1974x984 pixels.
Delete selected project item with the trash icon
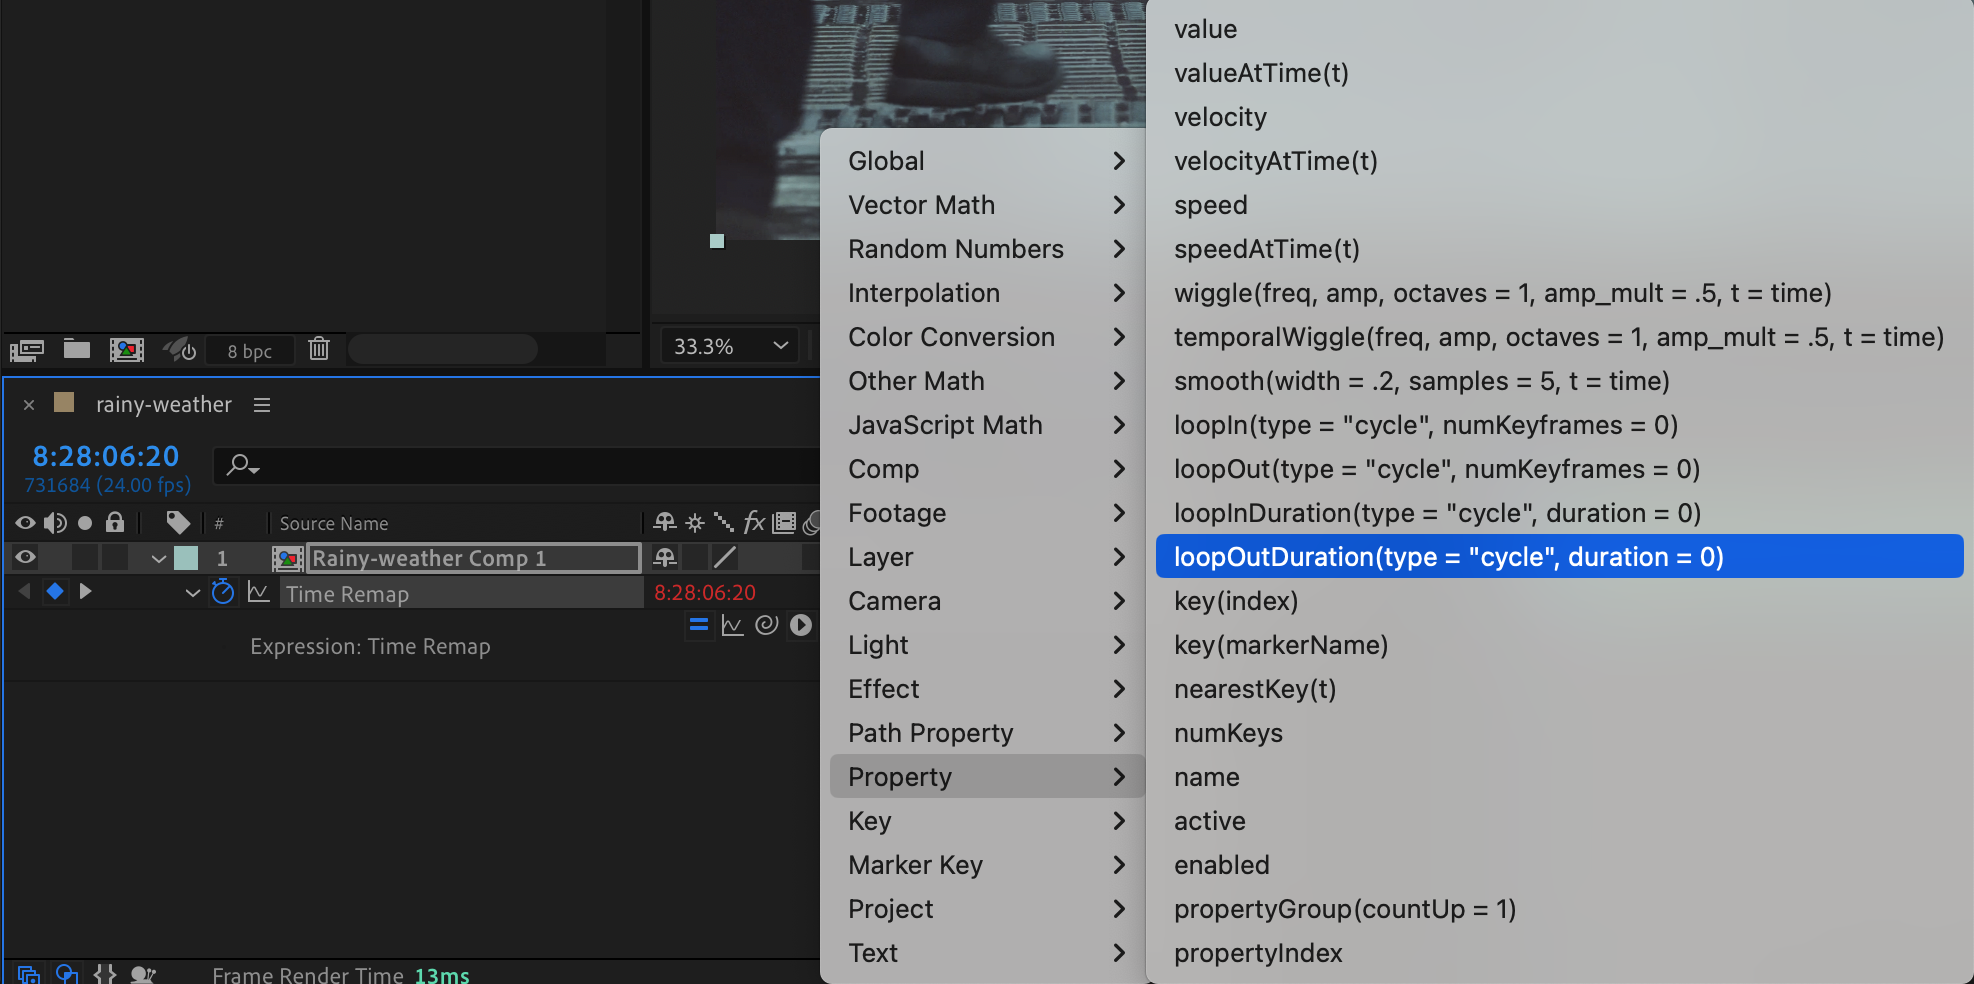pyautogui.click(x=319, y=348)
